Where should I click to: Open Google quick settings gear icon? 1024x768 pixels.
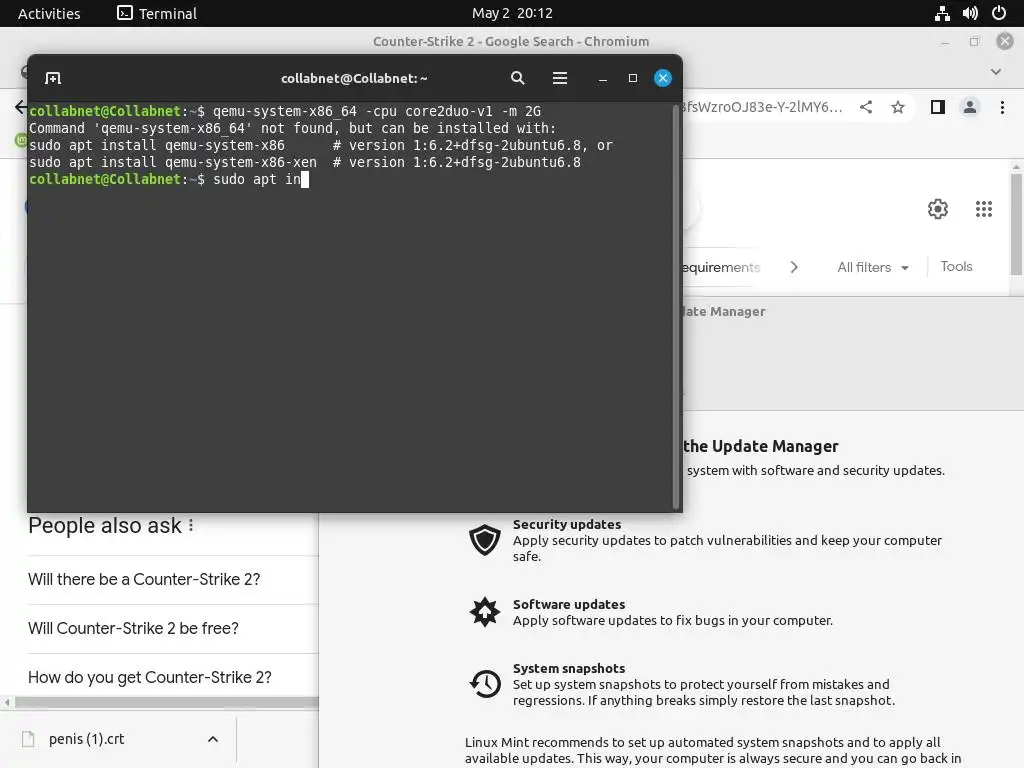[938, 209]
